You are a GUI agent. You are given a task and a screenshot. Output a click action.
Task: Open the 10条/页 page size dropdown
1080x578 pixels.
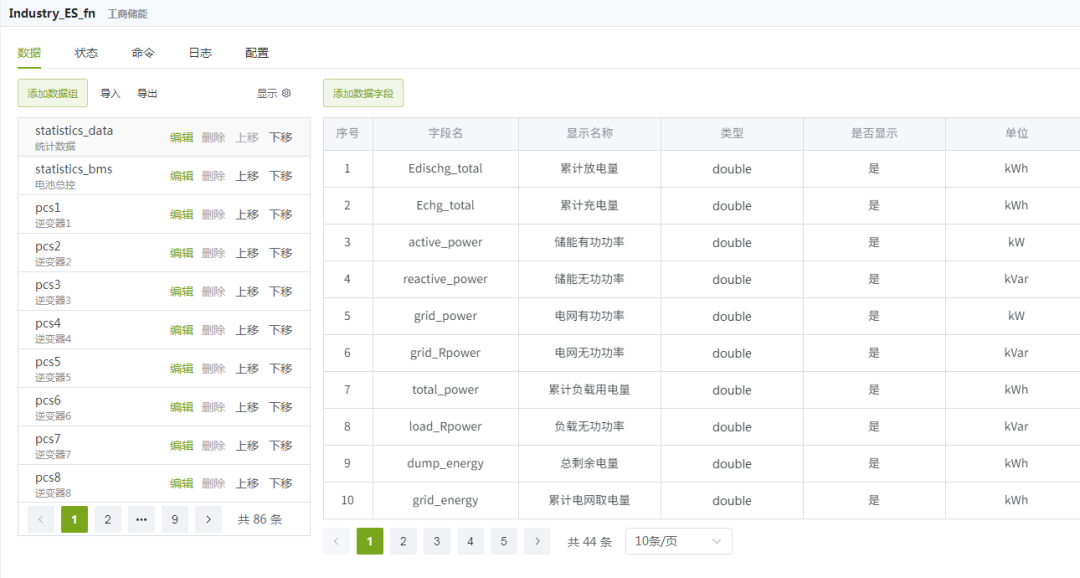coord(678,541)
